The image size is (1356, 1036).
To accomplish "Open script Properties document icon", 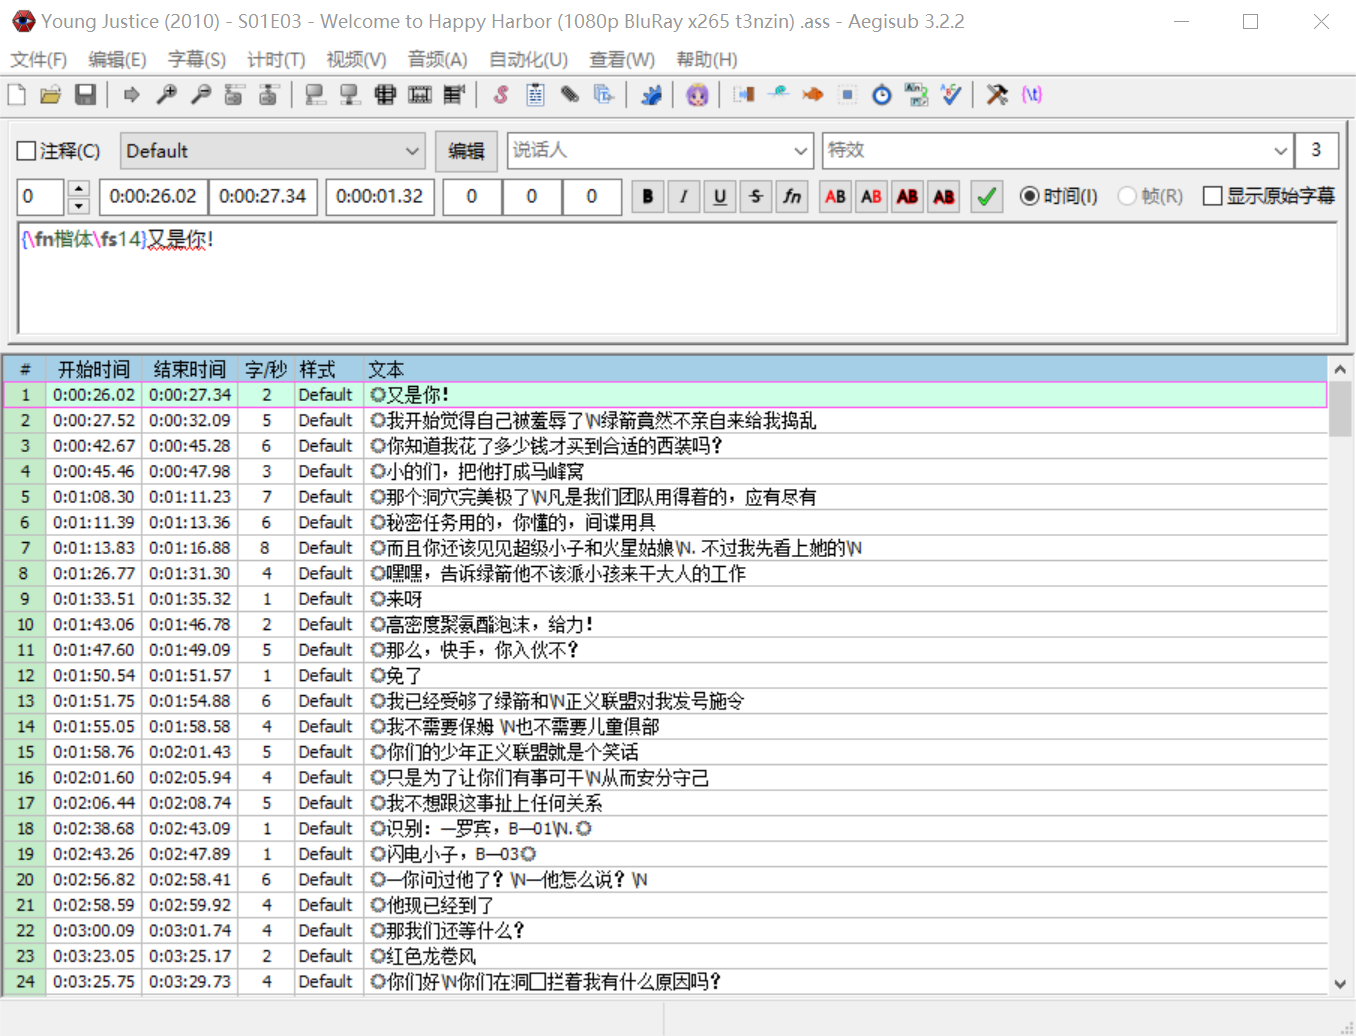I will [x=535, y=95].
